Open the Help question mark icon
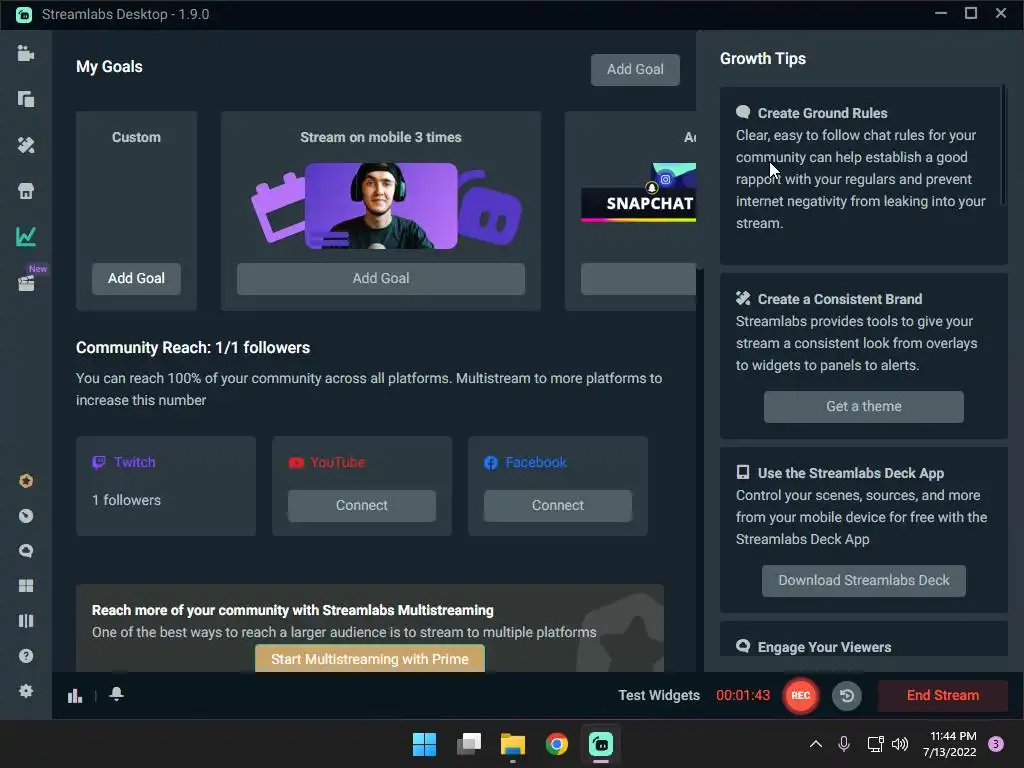This screenshot has width=1024, height=768. point(25,656)
